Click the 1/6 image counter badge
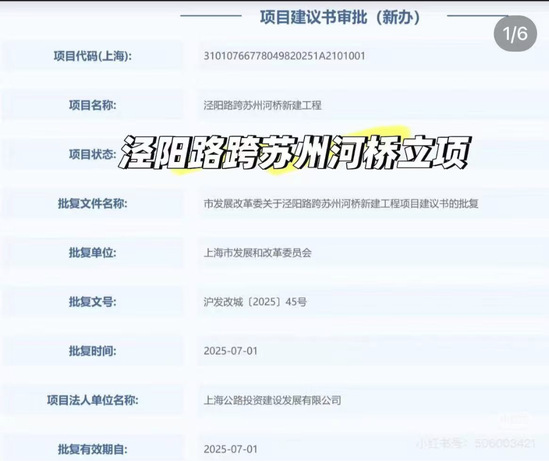This screenshot has width=549, height=461. [515, 34]
